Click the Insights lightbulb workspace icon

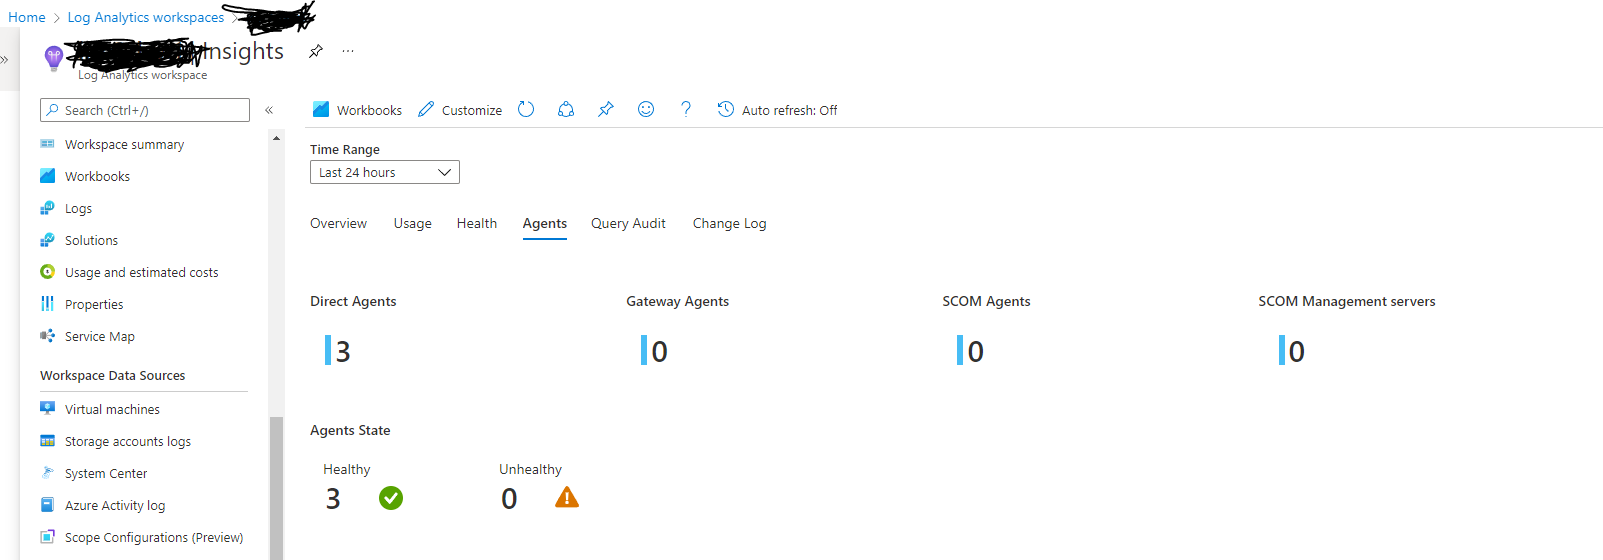click(x=54, y=58)
